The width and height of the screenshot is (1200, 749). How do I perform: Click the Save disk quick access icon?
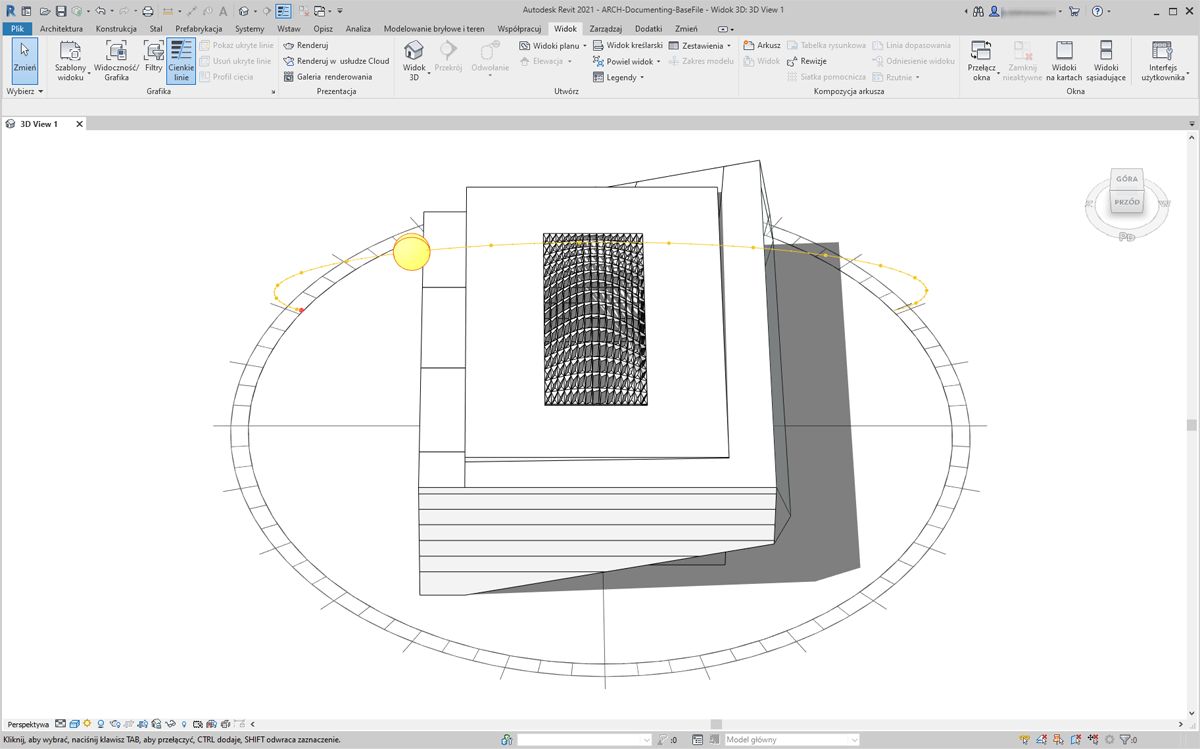61,10
